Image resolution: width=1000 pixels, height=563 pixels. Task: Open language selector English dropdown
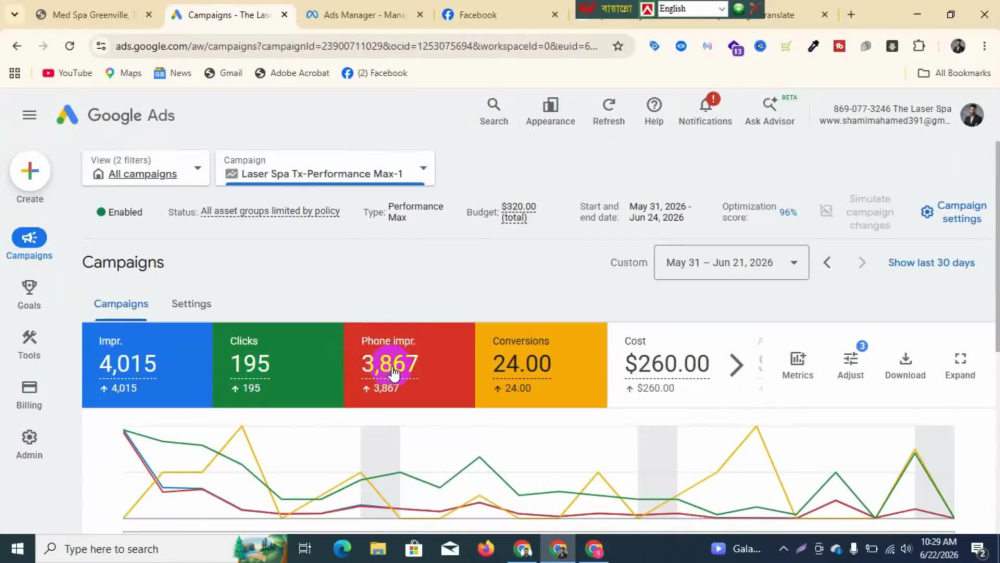(x=692, y=8)
